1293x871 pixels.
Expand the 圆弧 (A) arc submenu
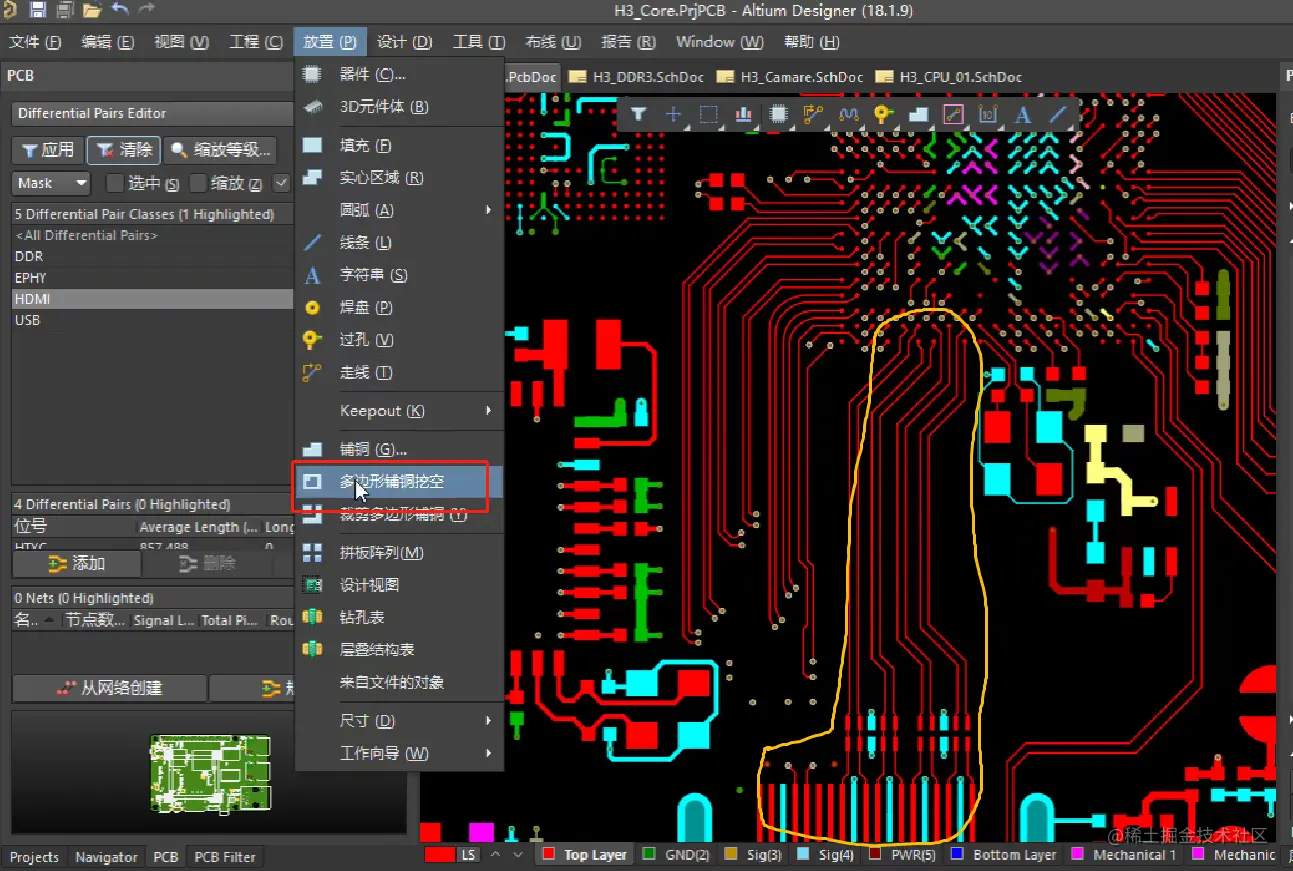[x=398, y=210]
